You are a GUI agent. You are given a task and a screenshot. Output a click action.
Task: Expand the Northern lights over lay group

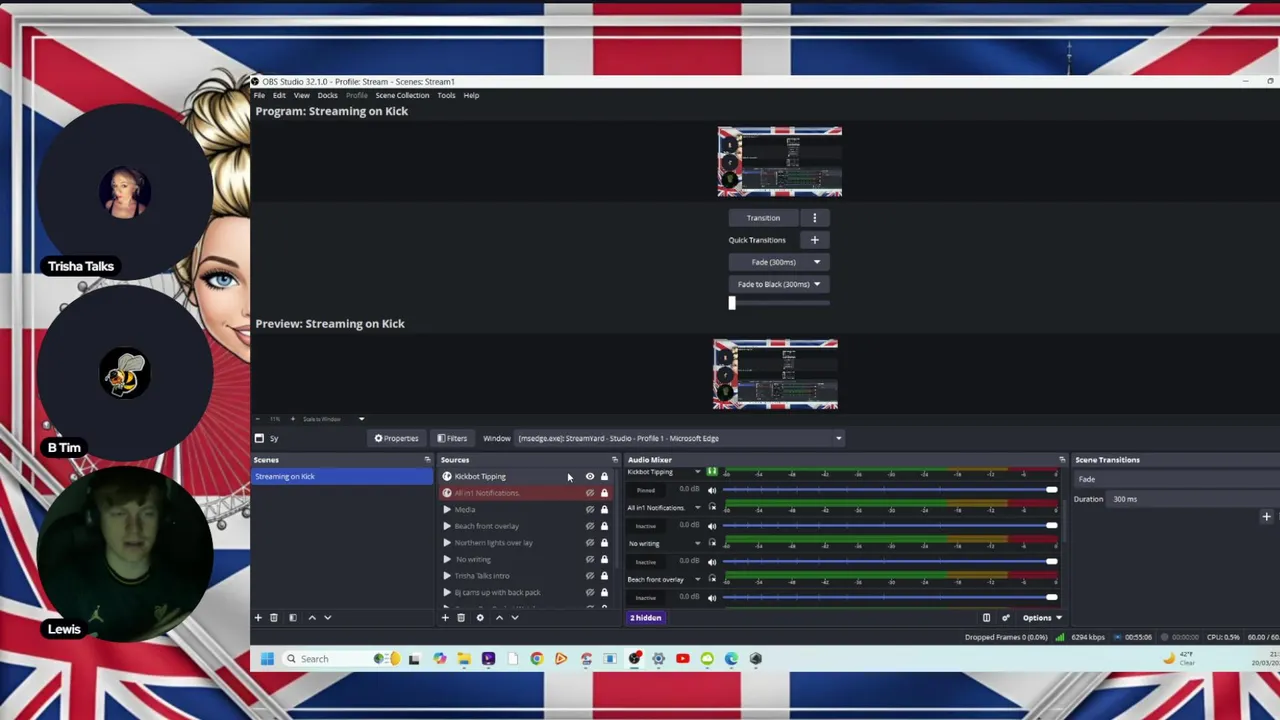447,543
